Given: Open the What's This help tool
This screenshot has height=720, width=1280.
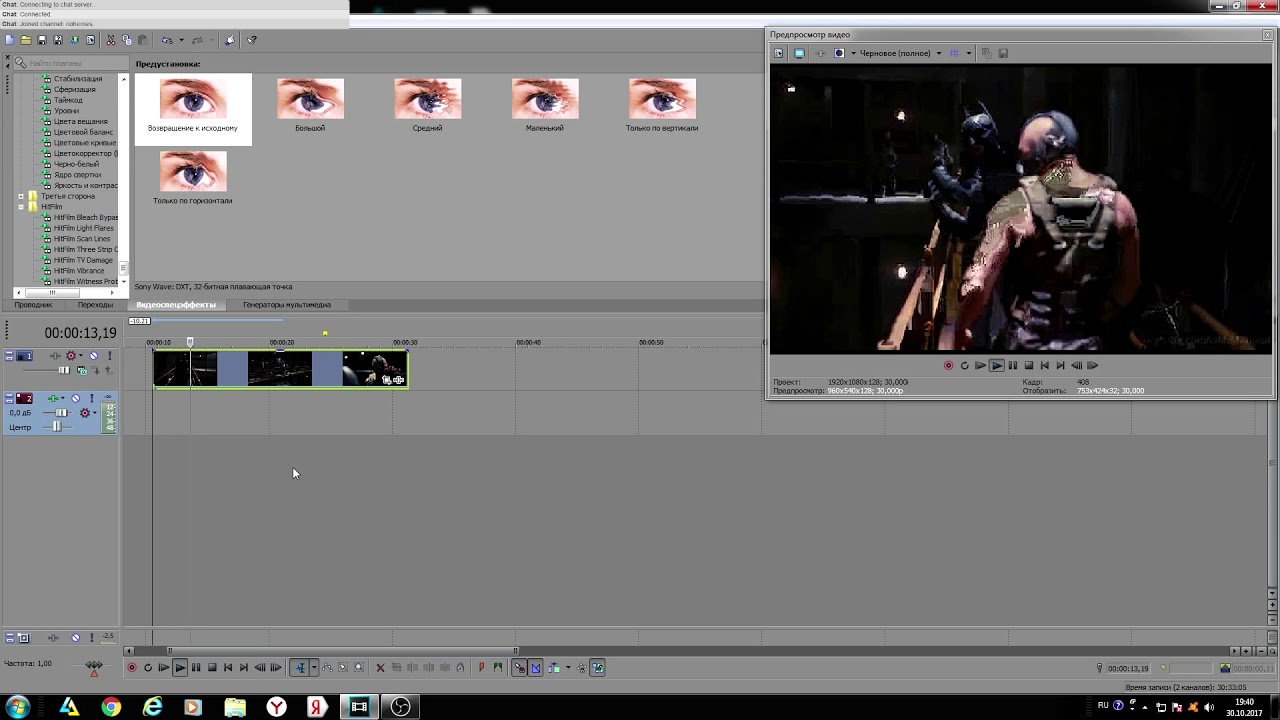Looking at the screenshot, I should click(252, 40).
